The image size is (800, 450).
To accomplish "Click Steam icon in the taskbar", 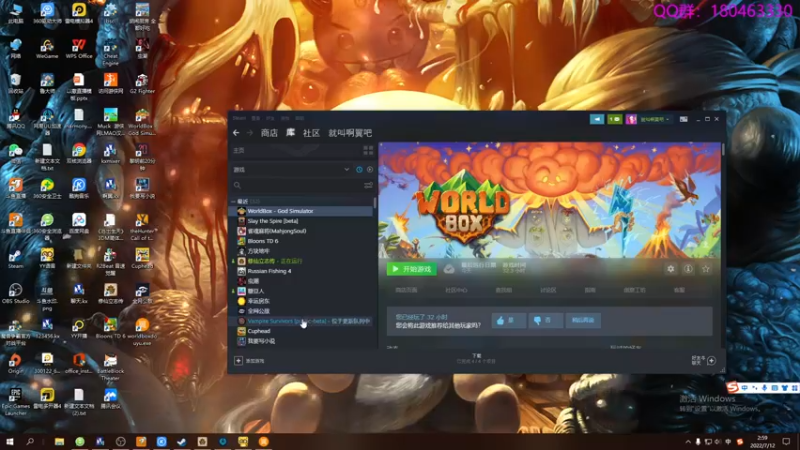I will point(182,441).
